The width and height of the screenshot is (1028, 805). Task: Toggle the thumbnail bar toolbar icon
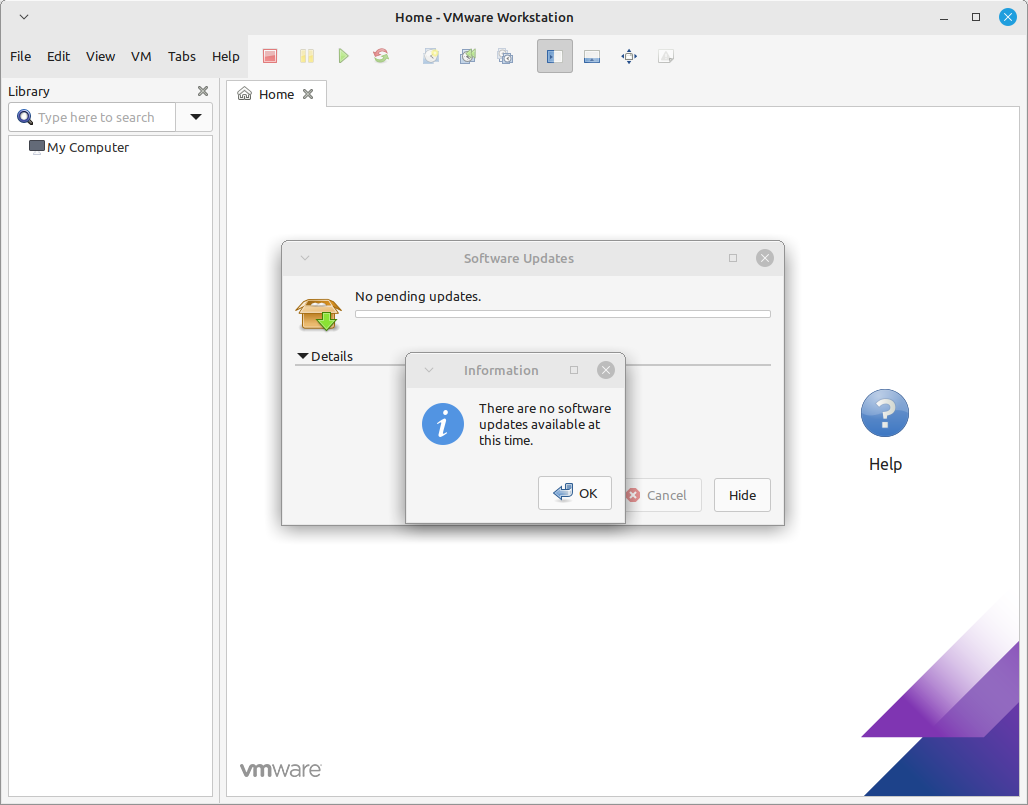tap(592, 56)
